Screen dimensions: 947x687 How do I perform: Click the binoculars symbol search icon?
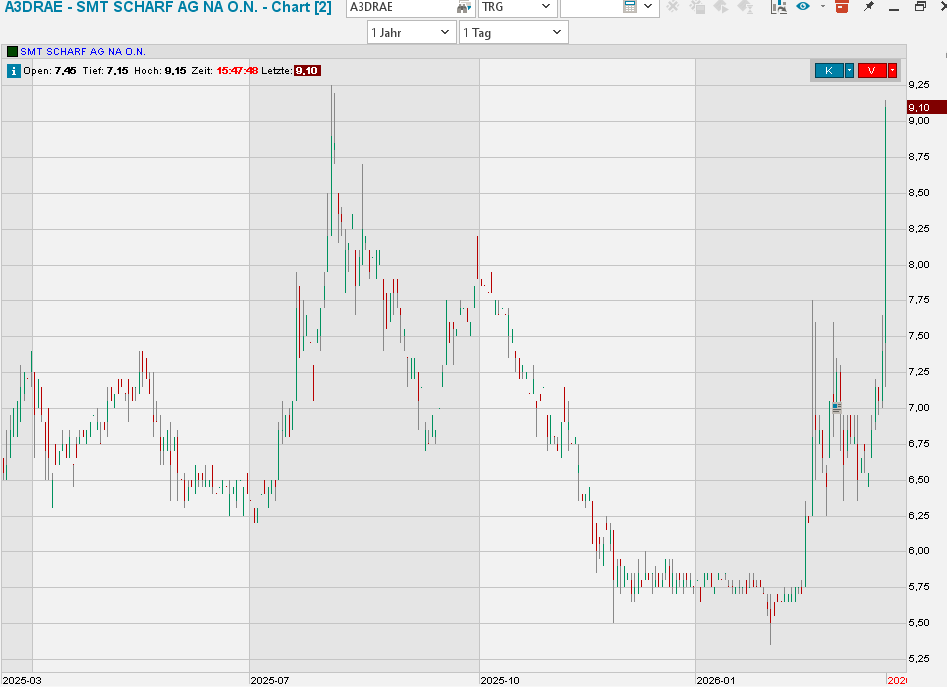pos(463,7)
